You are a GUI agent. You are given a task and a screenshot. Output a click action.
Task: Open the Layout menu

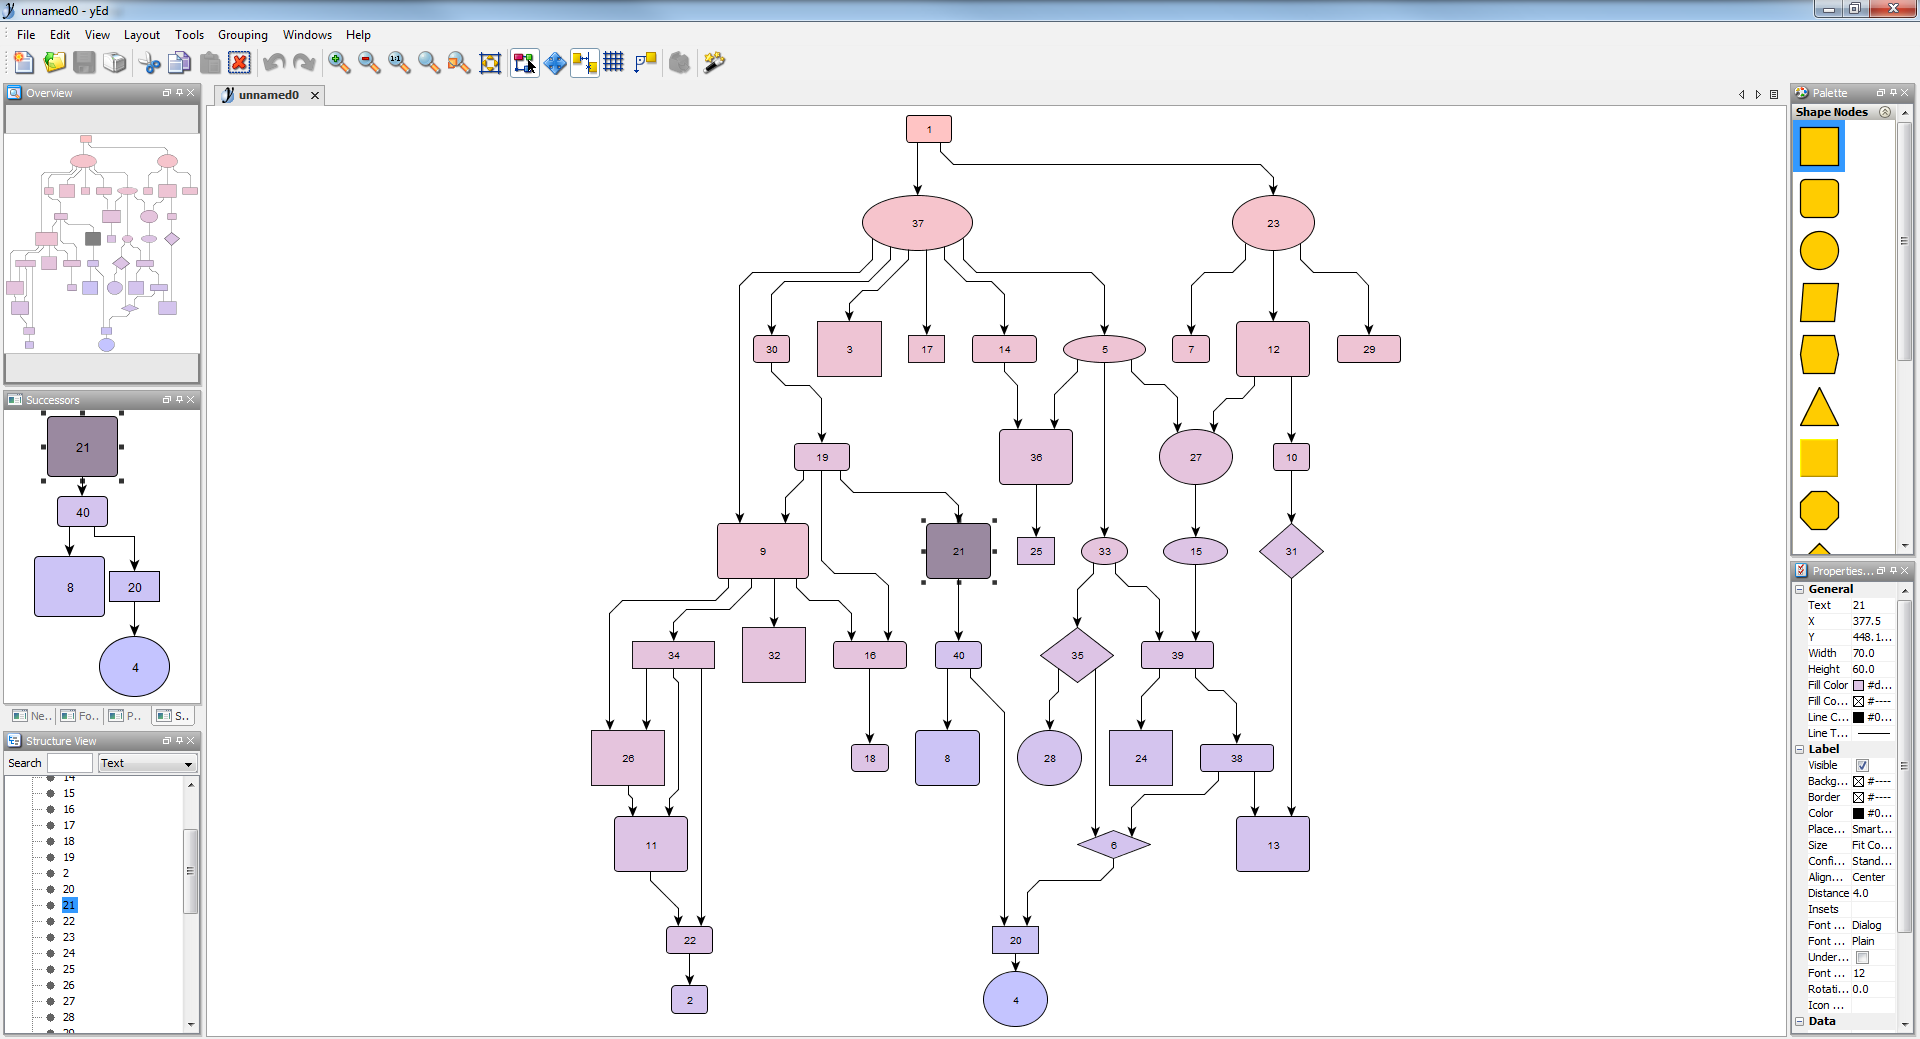click(x=142, y=34)
